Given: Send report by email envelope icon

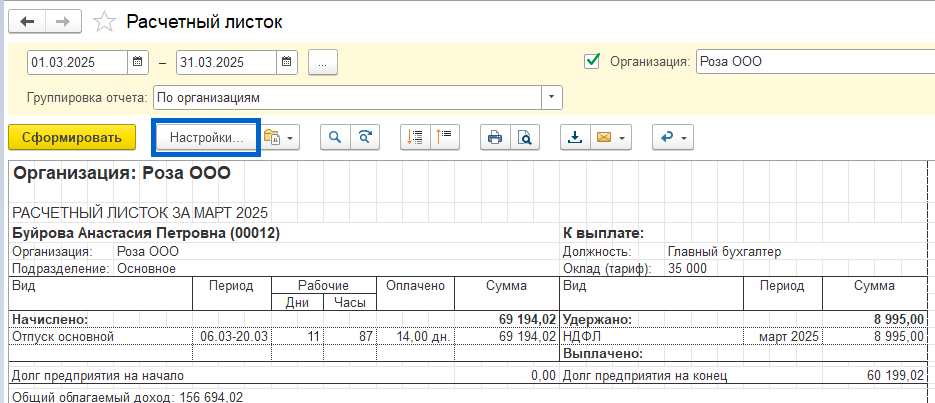Looking at the screenshot, I should [604, 138].
